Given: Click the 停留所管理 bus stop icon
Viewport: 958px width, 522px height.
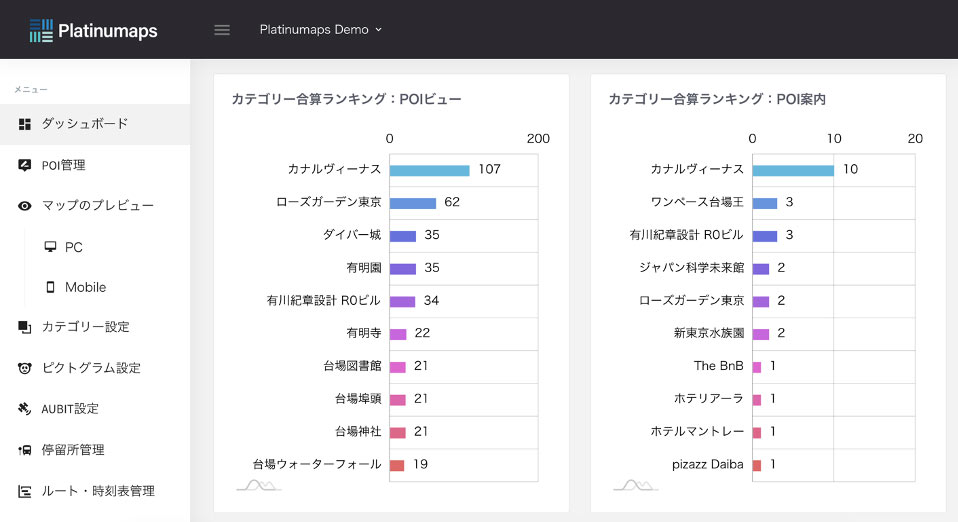Looking at the screenshot, I should pyautogui.click(x=24, y=450).
